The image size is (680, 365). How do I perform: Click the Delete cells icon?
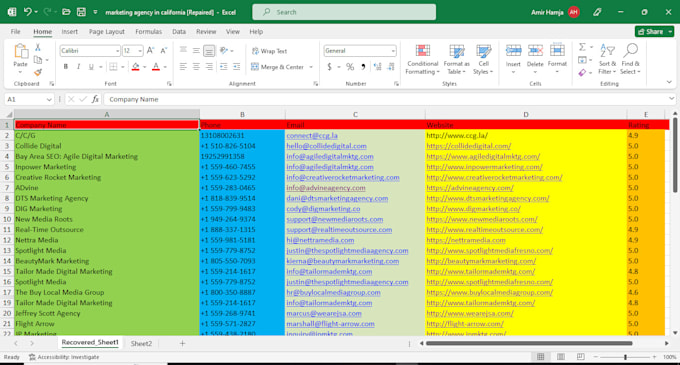point(535,51)
